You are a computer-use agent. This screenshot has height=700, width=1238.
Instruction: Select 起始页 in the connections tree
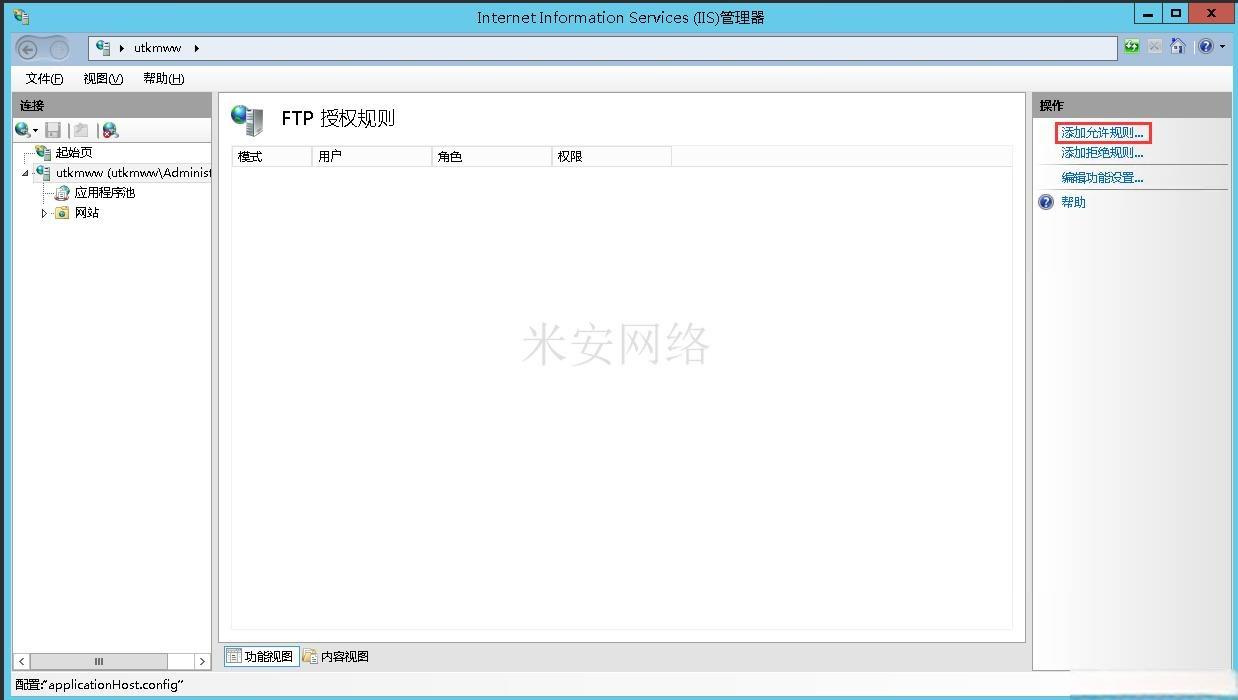(x=73, y=153)
